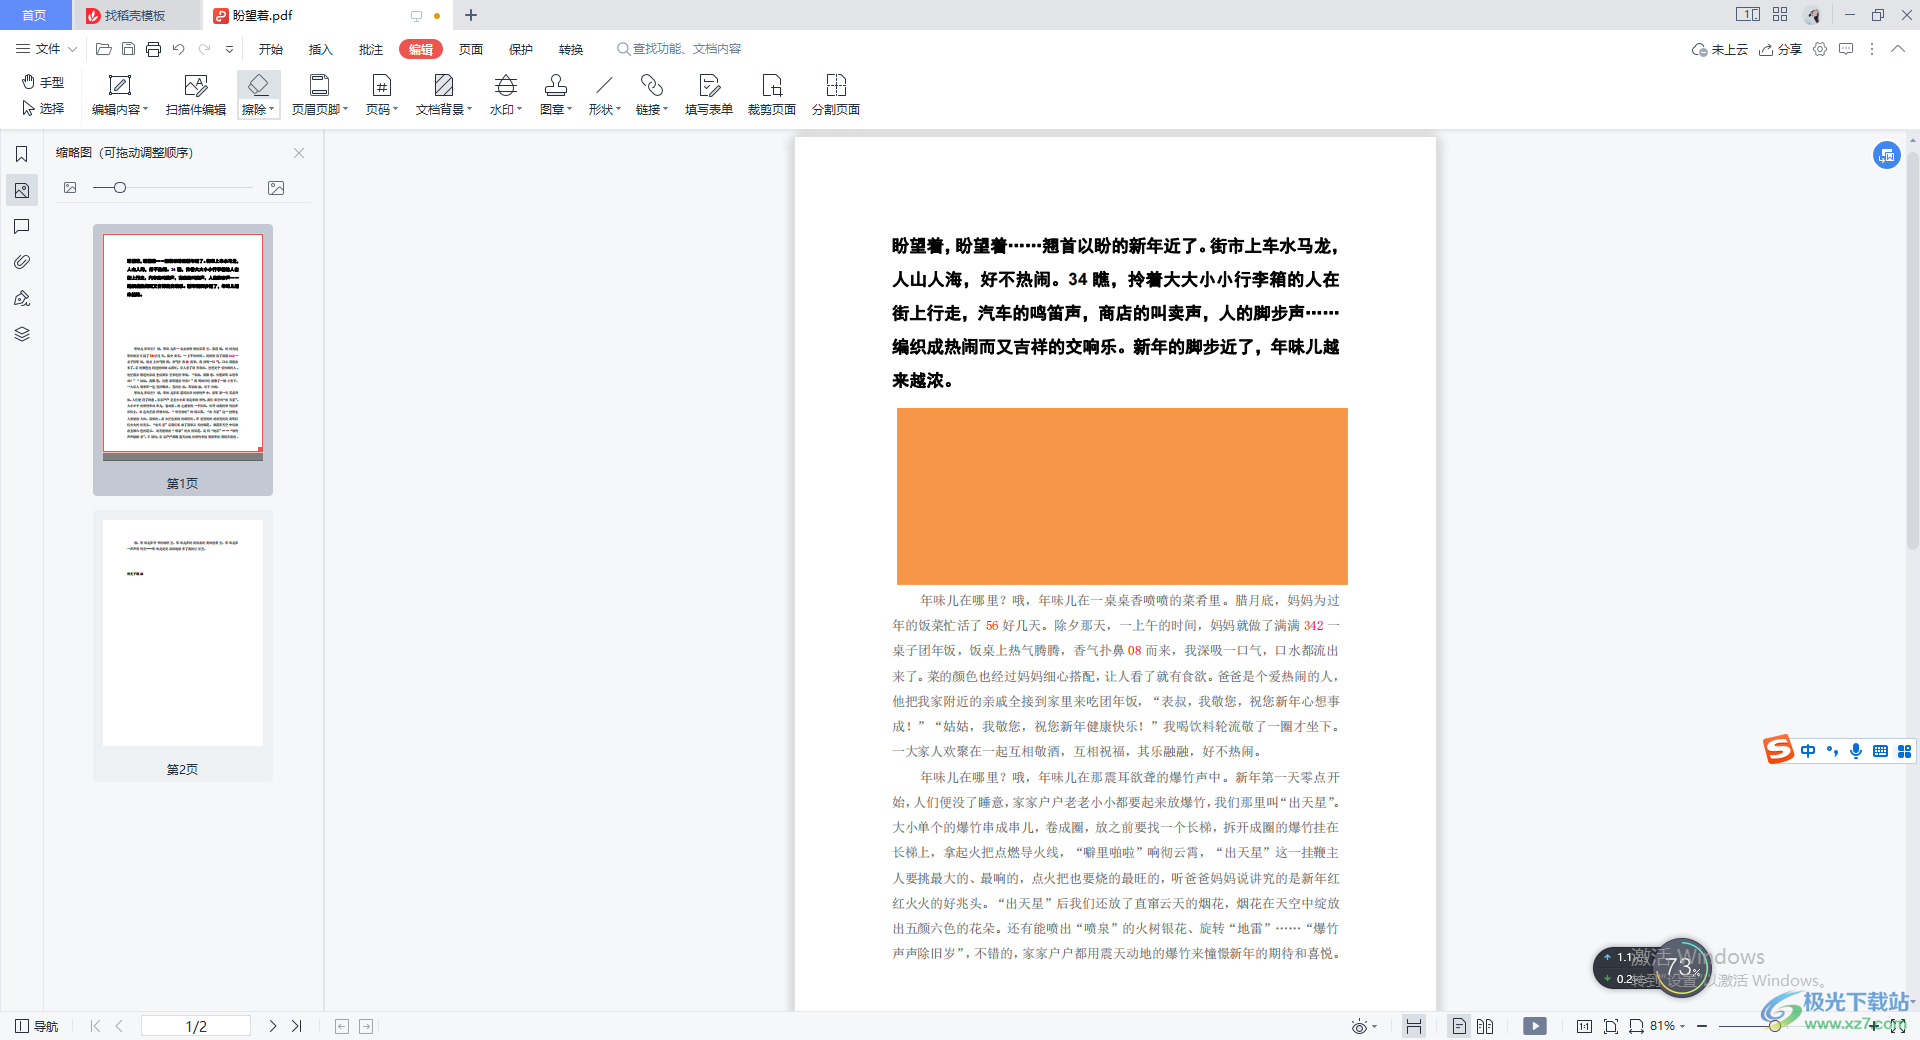The height and width of the screenshot is (1040, 1920).
Task: Open the settings gear icon
Action: pyautogui.click(x=1820, y=49)
